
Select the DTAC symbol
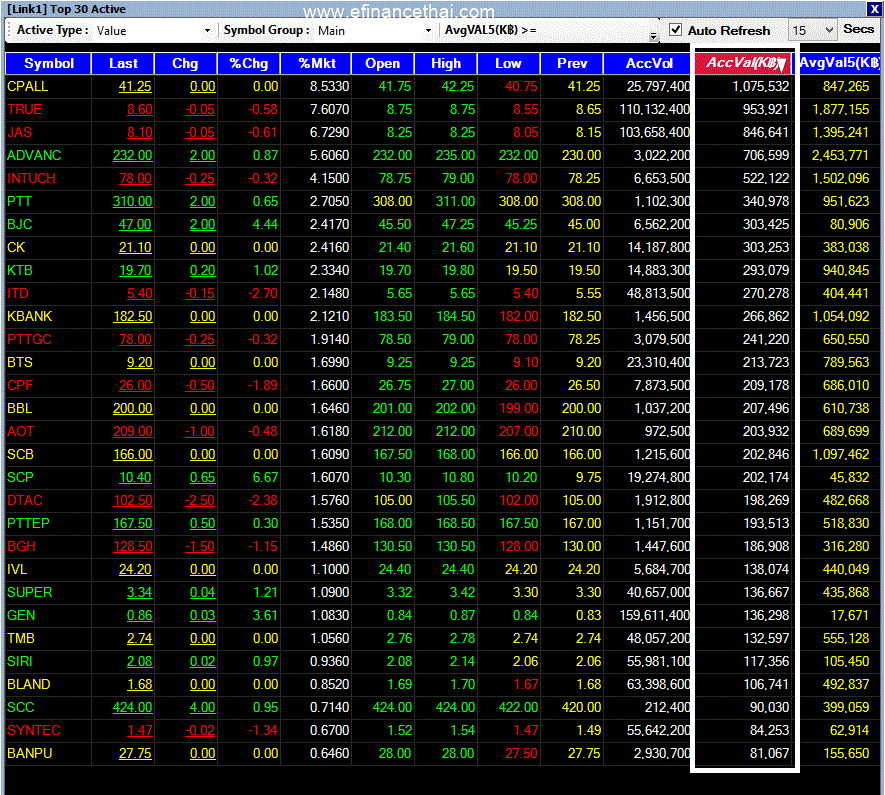[25, 500]
